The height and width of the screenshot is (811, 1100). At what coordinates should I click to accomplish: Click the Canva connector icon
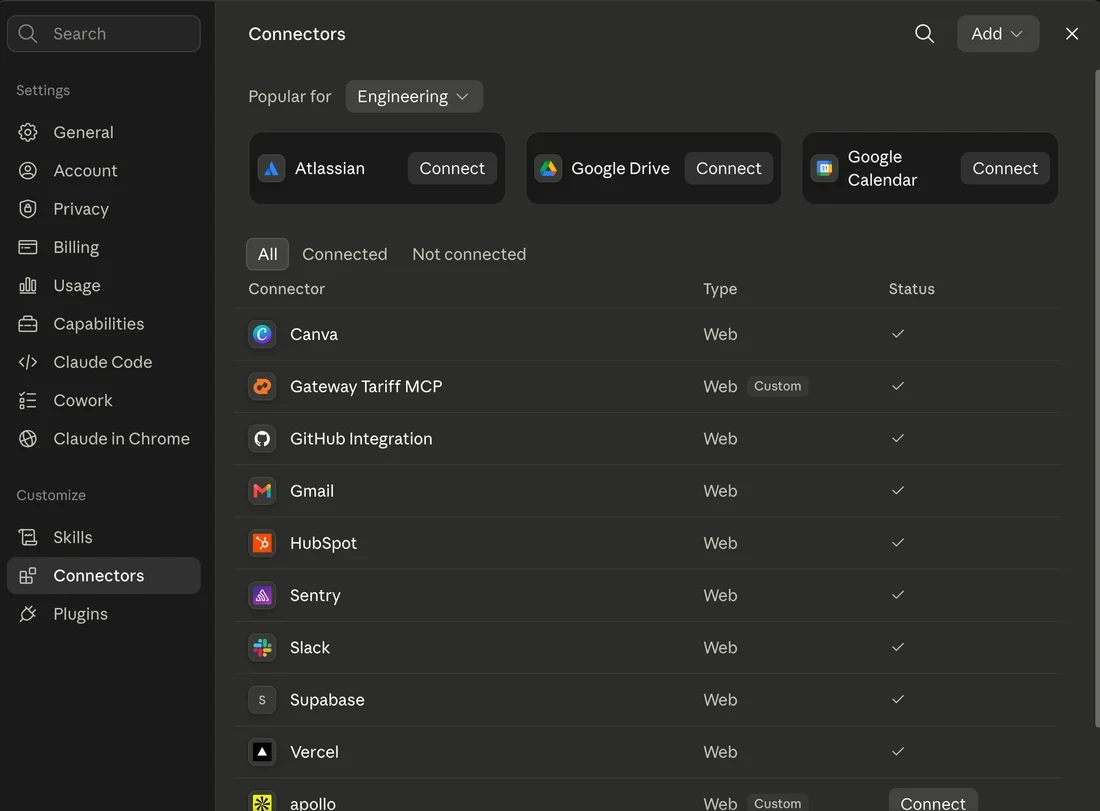click(x=262, y=334)
